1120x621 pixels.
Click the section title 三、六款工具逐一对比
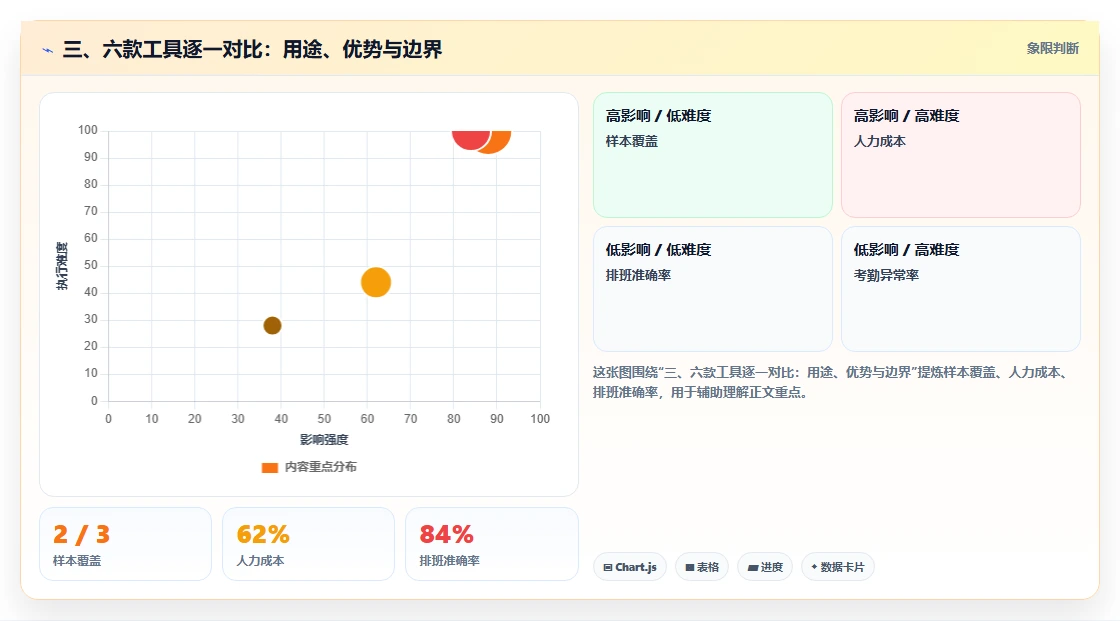point(252,49)
